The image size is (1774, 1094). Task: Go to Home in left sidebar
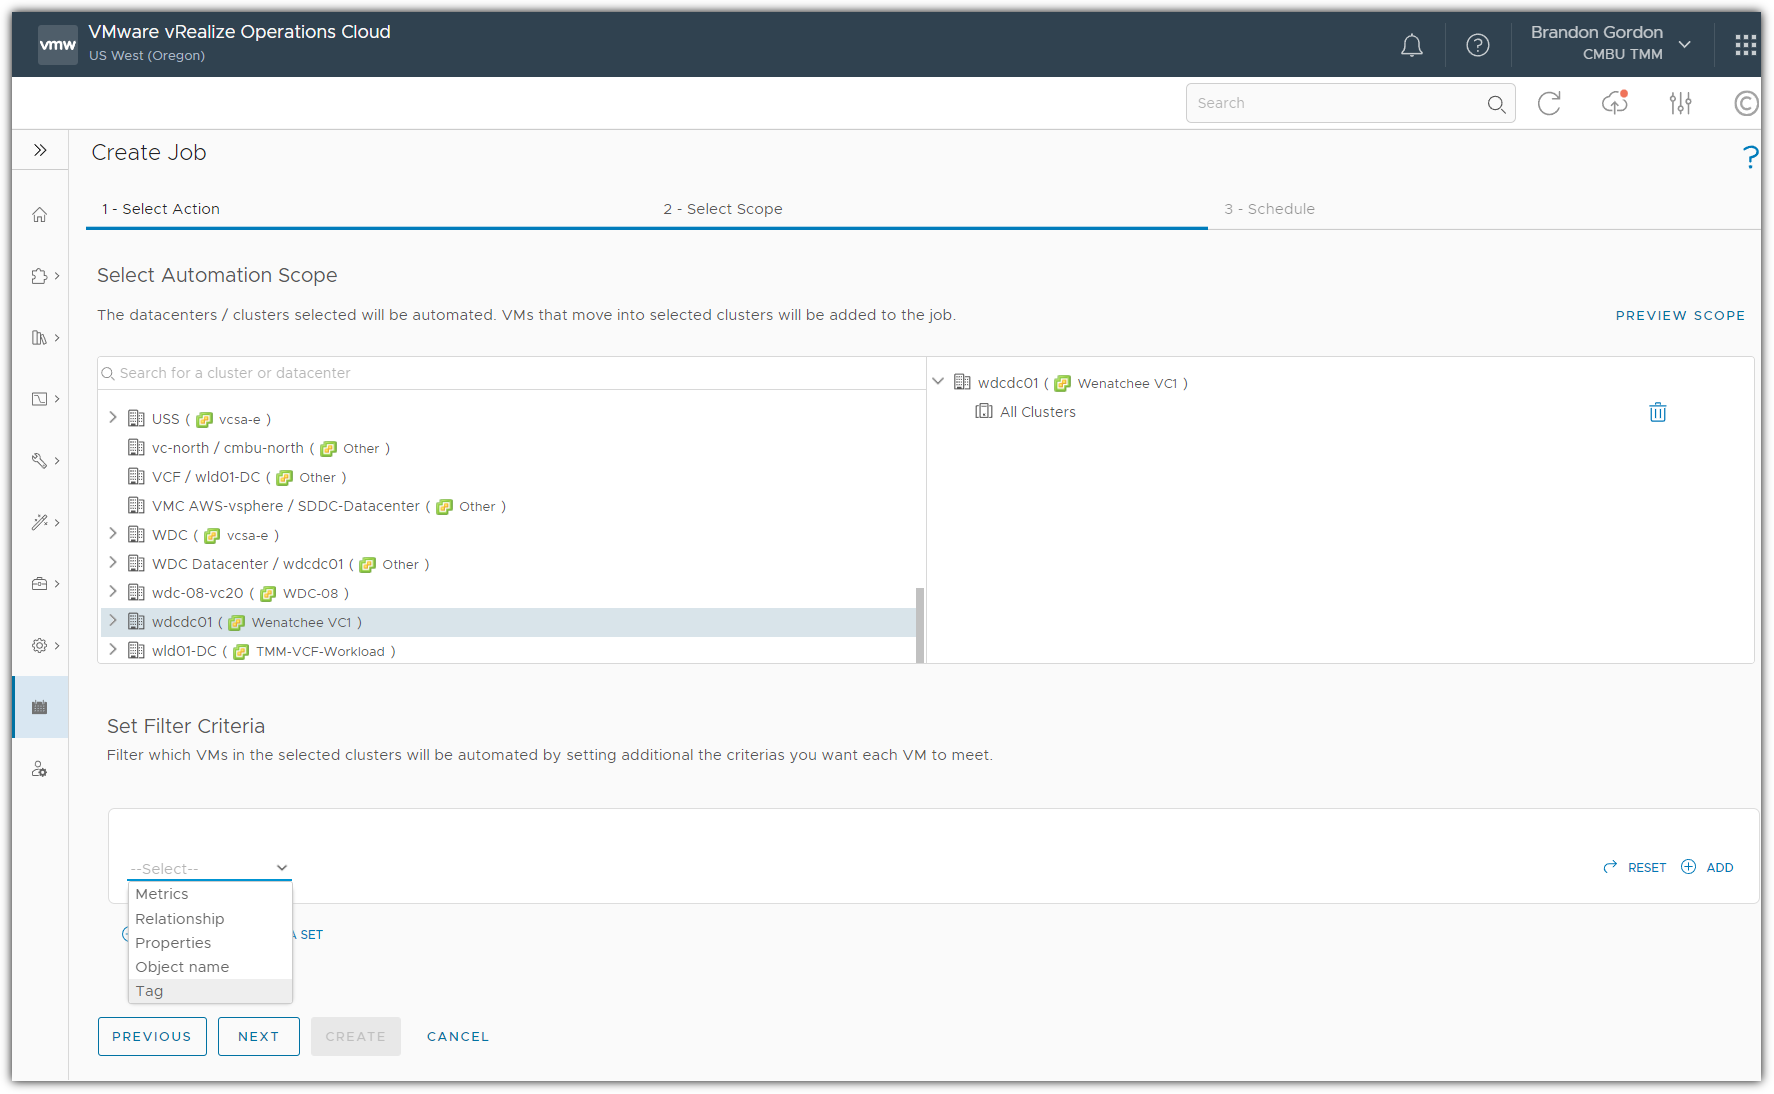point(40,215)
